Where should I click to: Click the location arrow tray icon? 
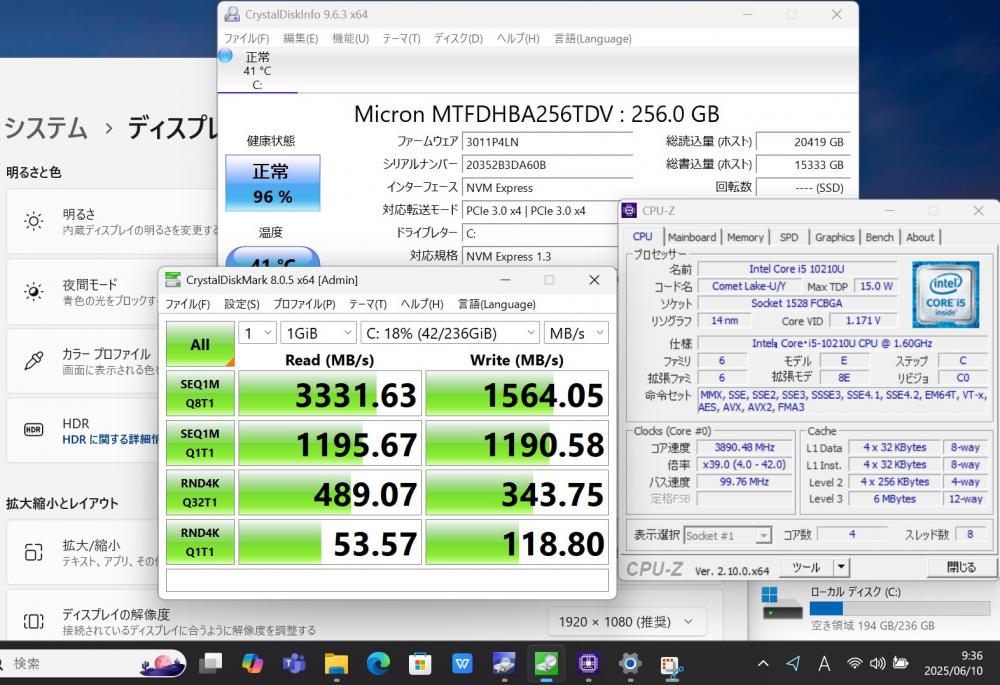793,664
